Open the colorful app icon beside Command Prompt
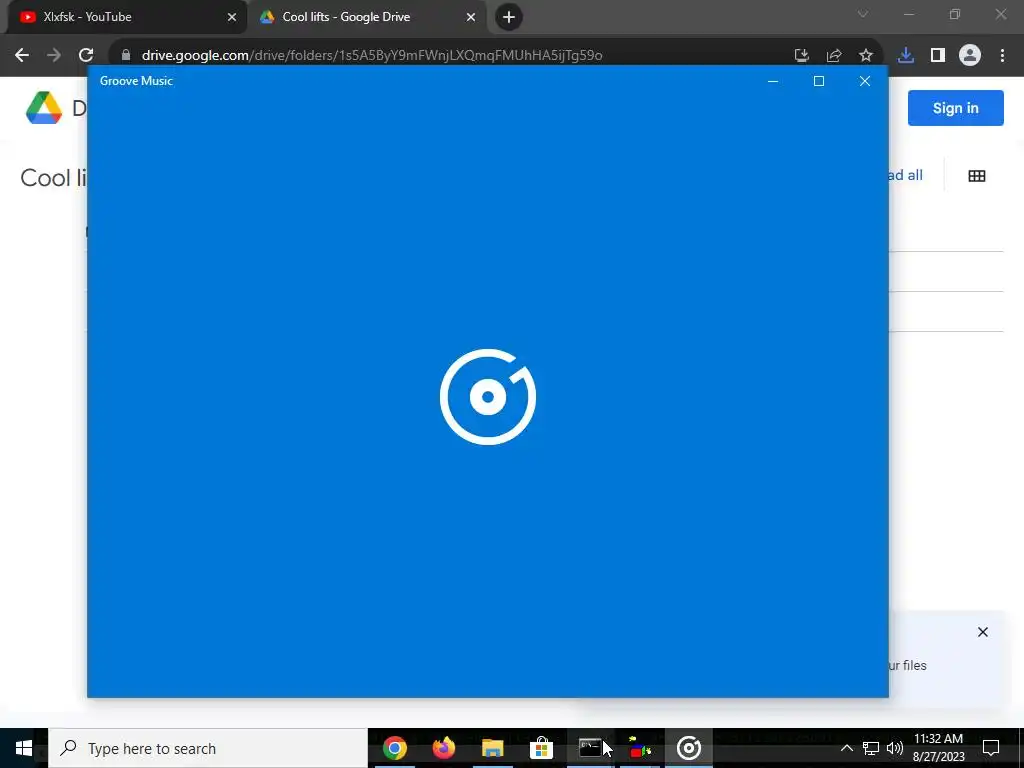 click(640, 748)
